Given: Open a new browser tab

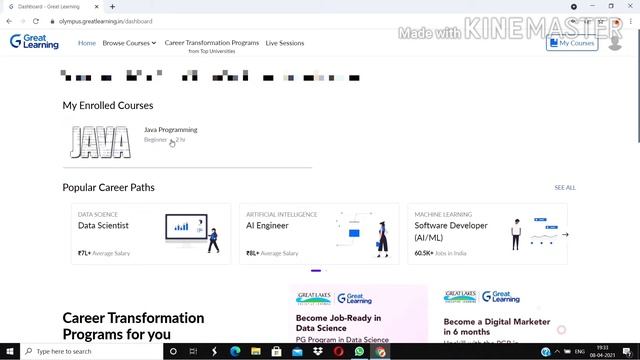Looking at the screenshot, I should coord(112,7).
